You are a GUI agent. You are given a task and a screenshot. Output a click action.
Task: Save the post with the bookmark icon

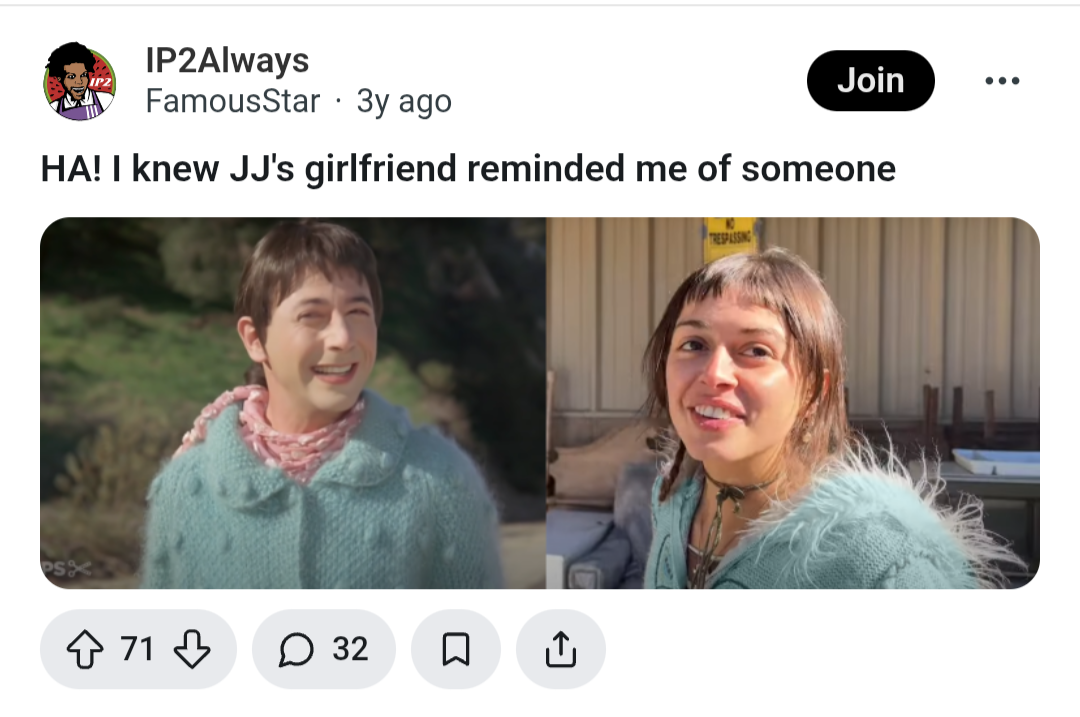(455, 649)
